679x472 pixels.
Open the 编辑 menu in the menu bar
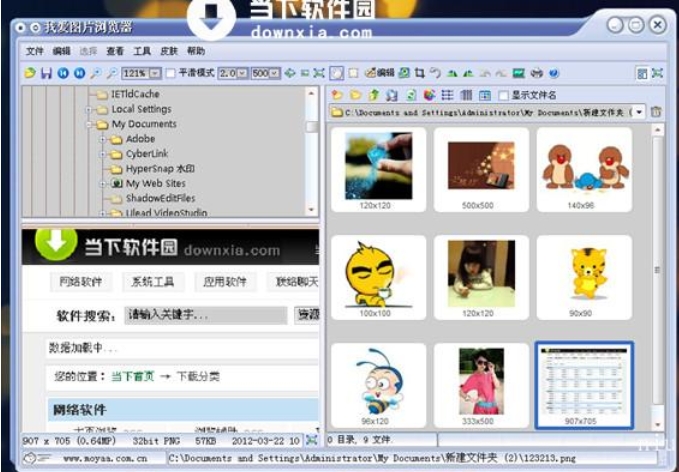[61, 51]
